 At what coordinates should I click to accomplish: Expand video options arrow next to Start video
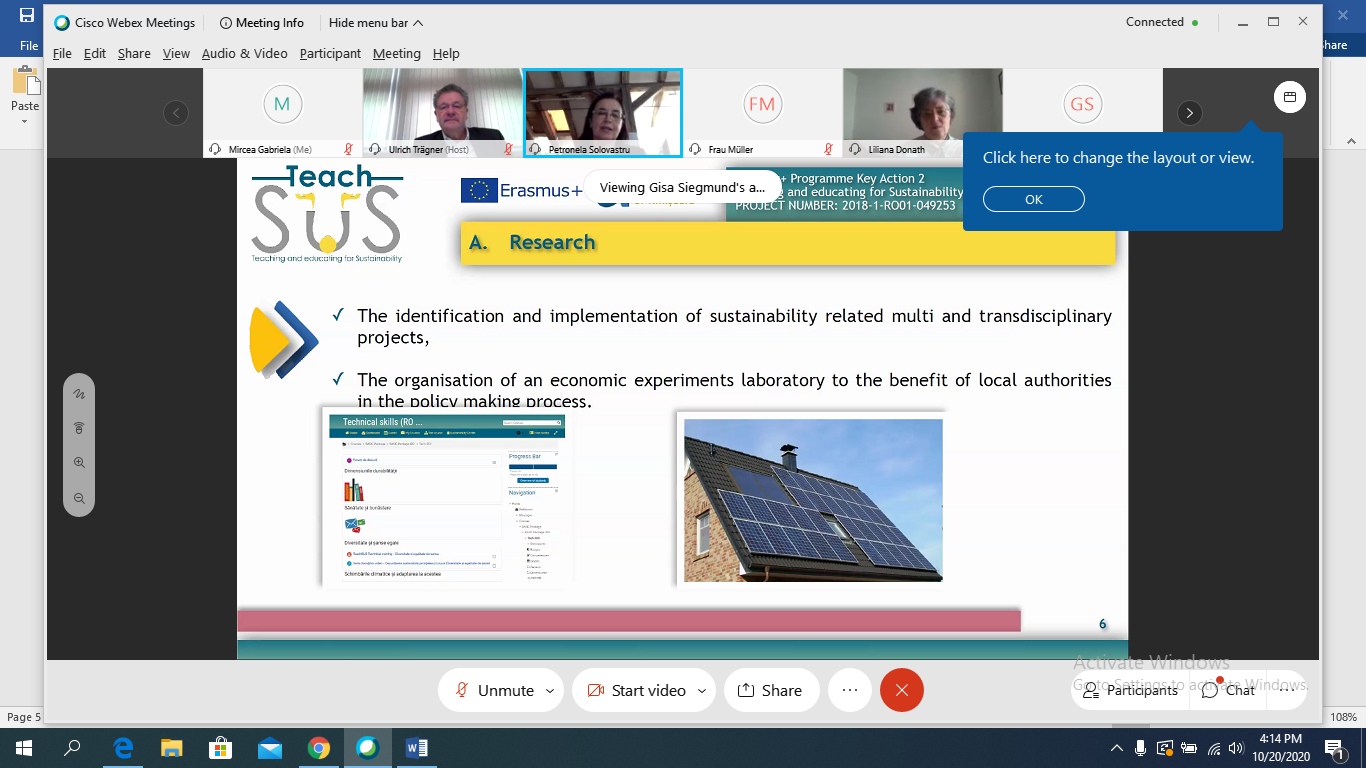tap(702, 690)
